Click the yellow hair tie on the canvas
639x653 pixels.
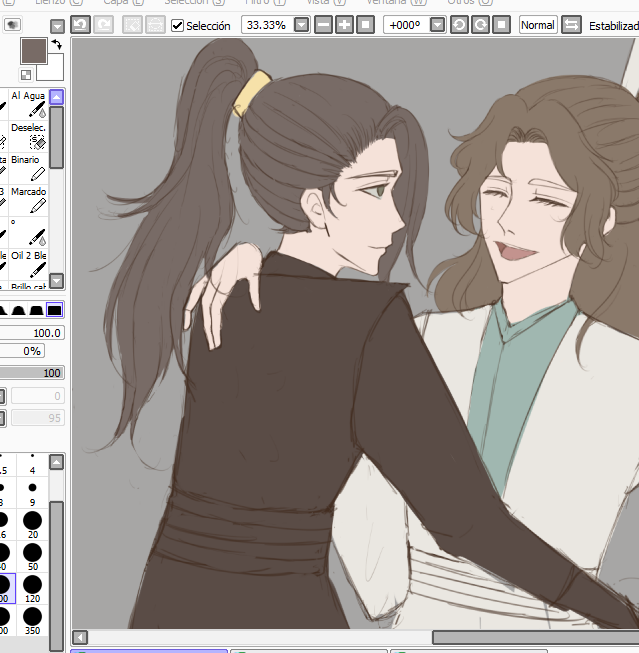(252, 92)
